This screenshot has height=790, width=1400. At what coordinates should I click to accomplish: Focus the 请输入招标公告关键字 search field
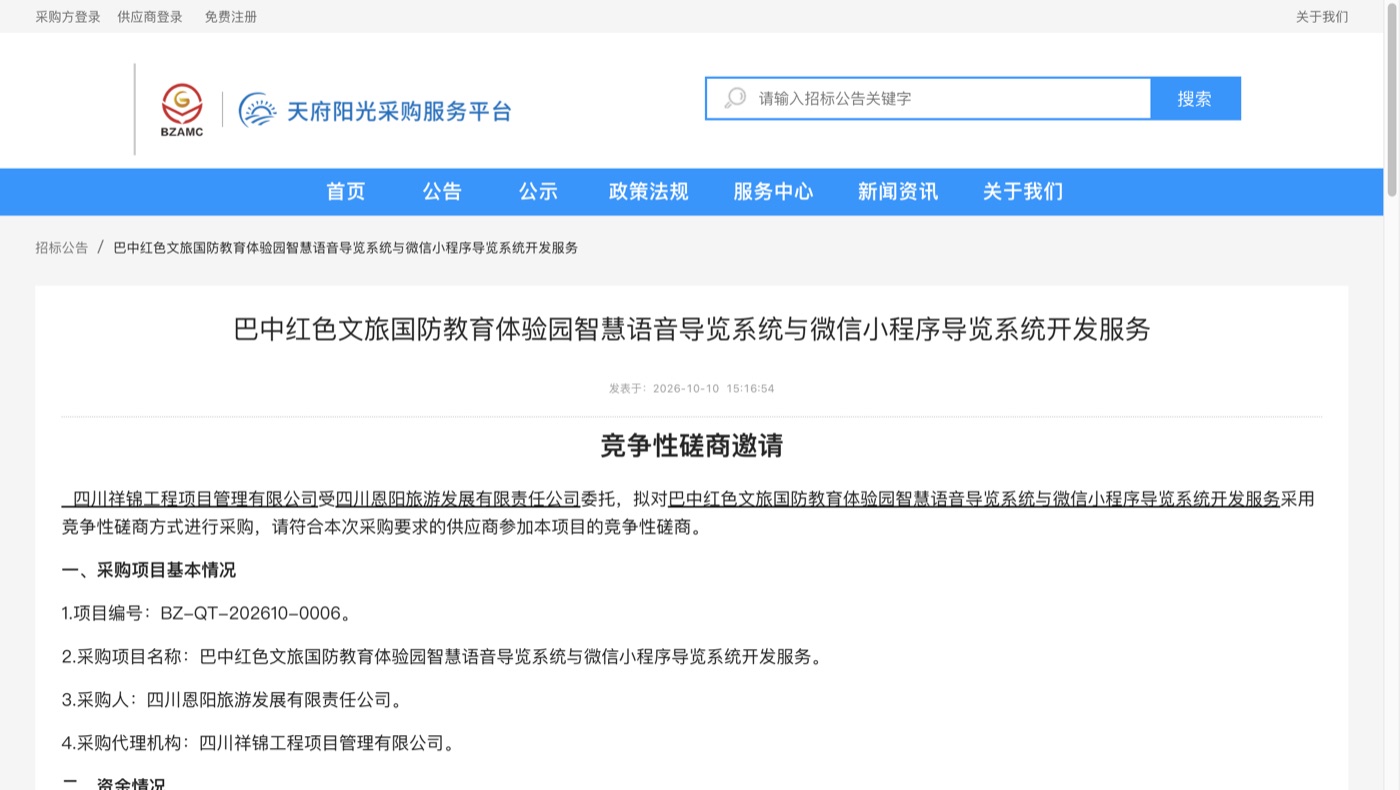[x=928, y=98]
